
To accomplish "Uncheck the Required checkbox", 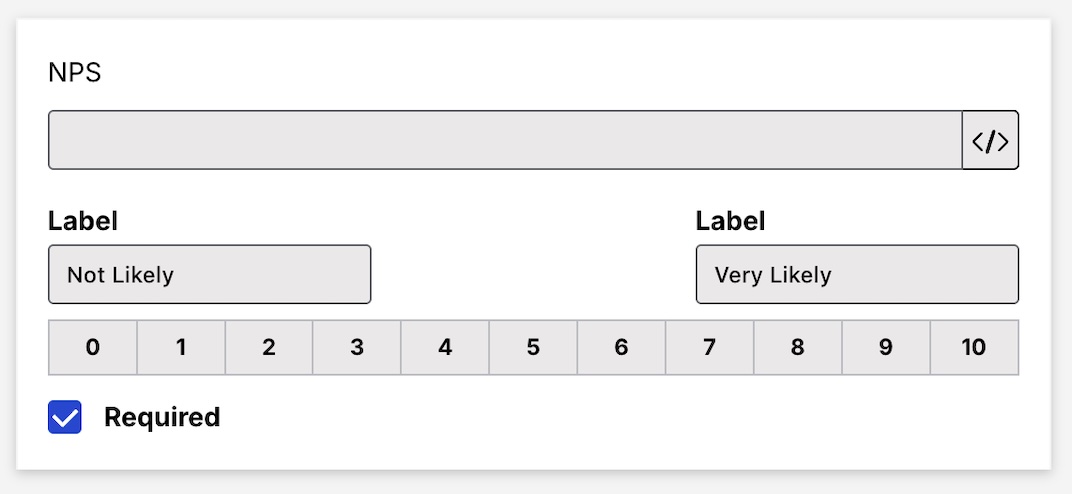I will (x=65, y=417).
